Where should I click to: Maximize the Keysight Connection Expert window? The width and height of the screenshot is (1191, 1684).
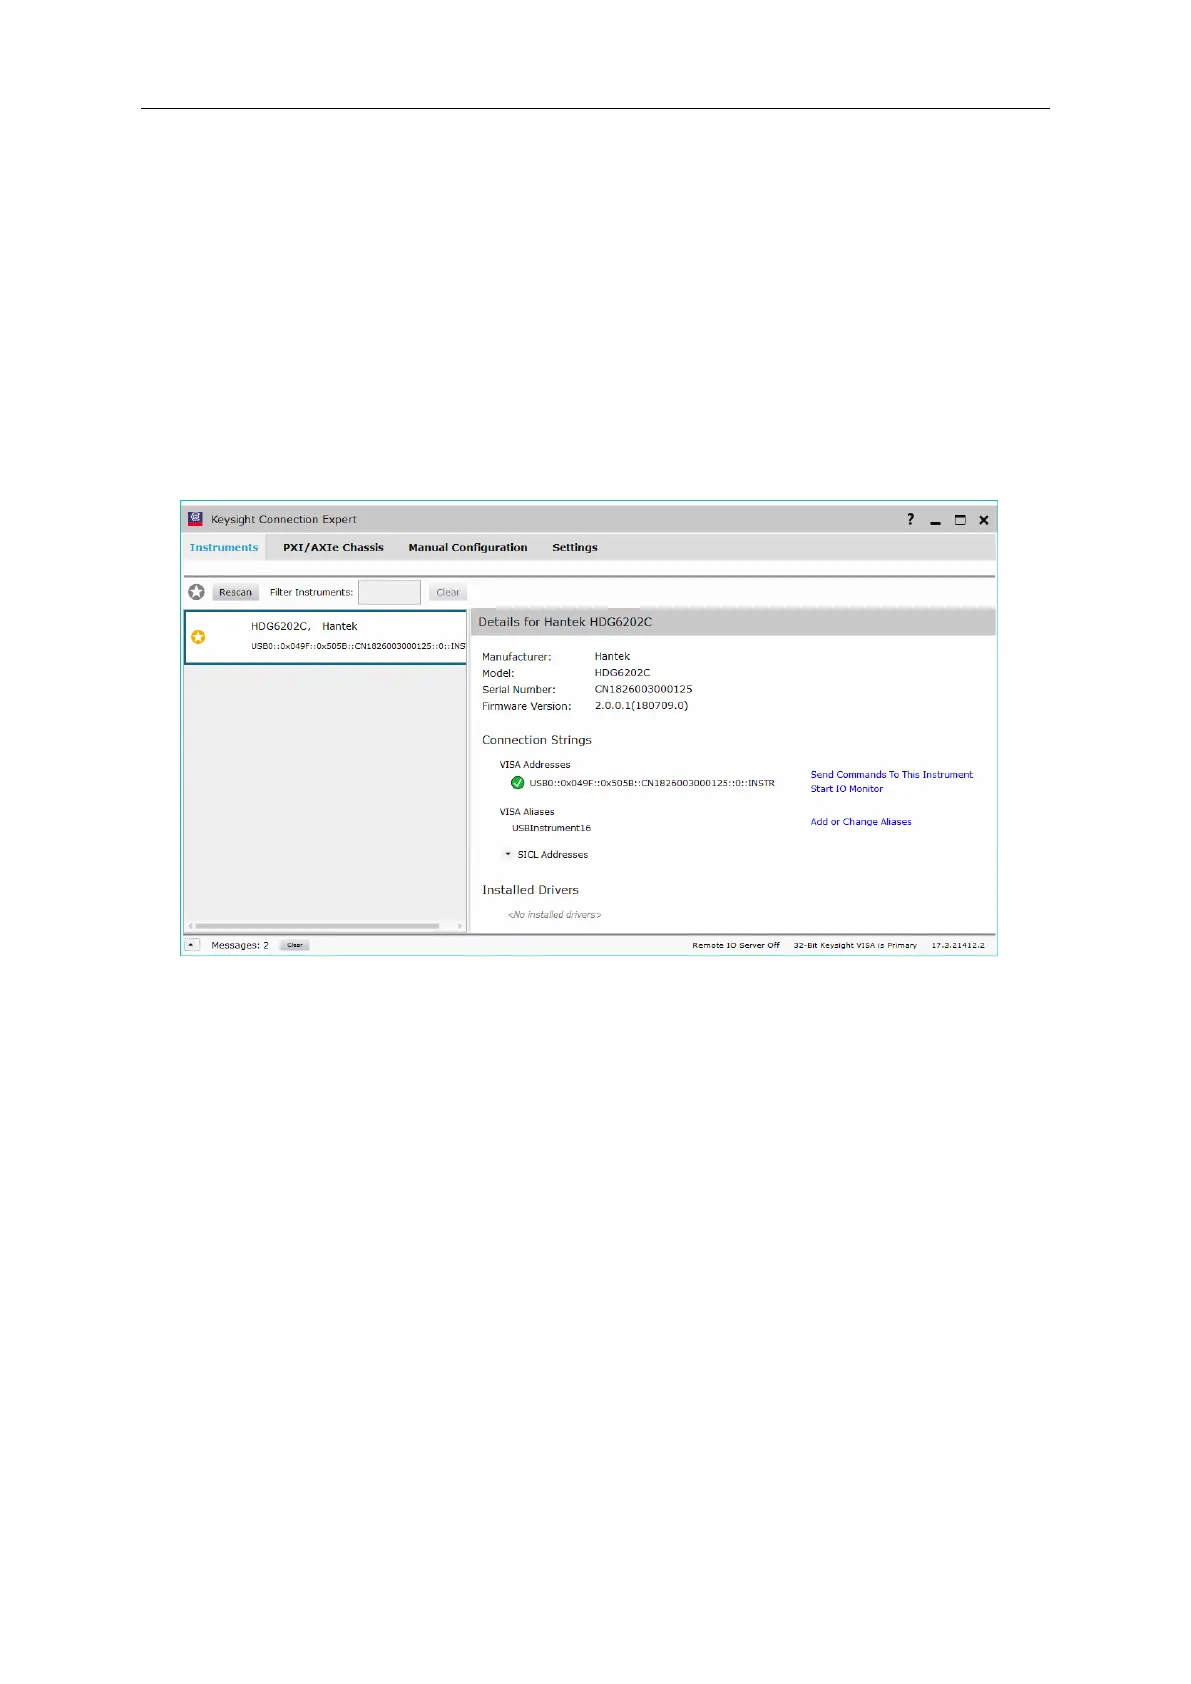tap(960, 520)
